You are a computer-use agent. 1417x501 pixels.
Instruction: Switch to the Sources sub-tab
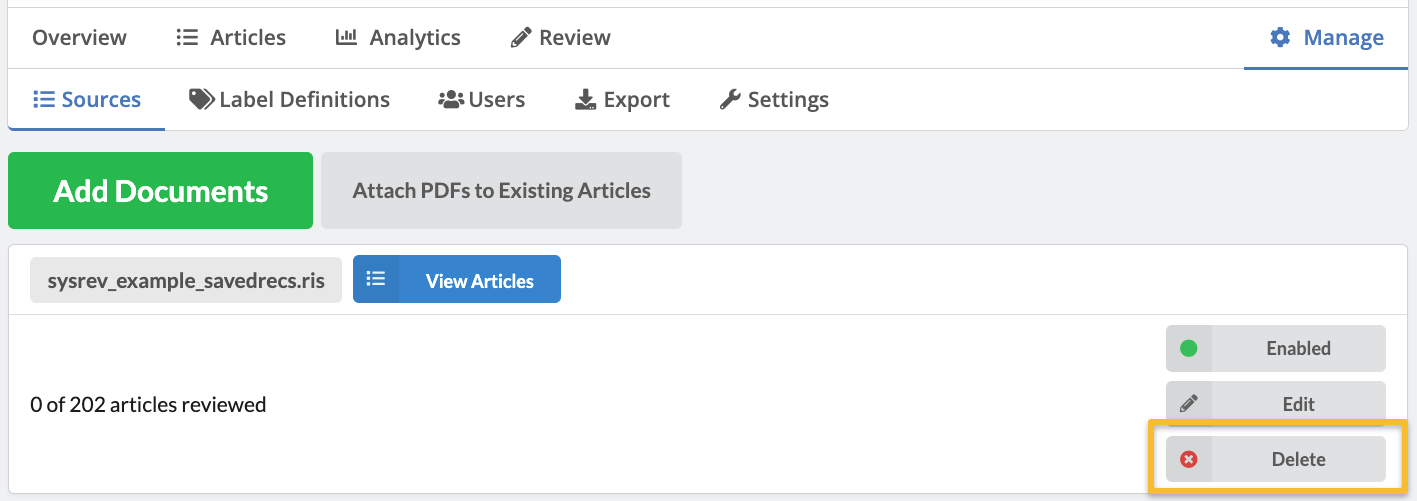pyautogui.click(x=86, y=100)
